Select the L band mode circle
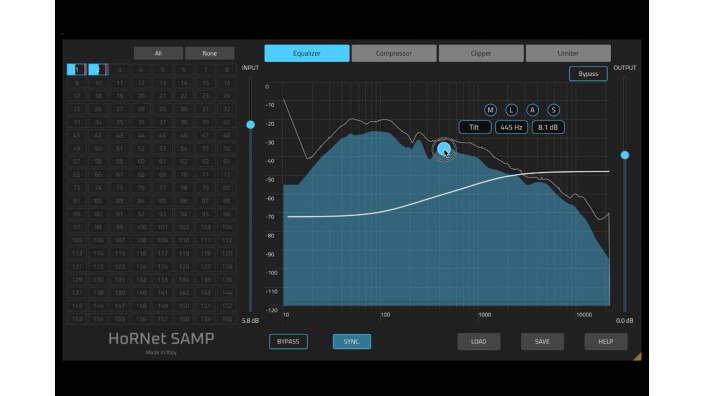 [x=511, y=110]
